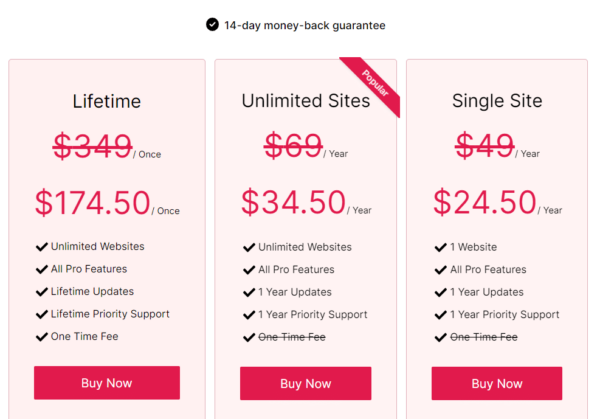Click checkmark next to Lifetime Updates
The image size is (600, 419).
[x=42, y=292]
